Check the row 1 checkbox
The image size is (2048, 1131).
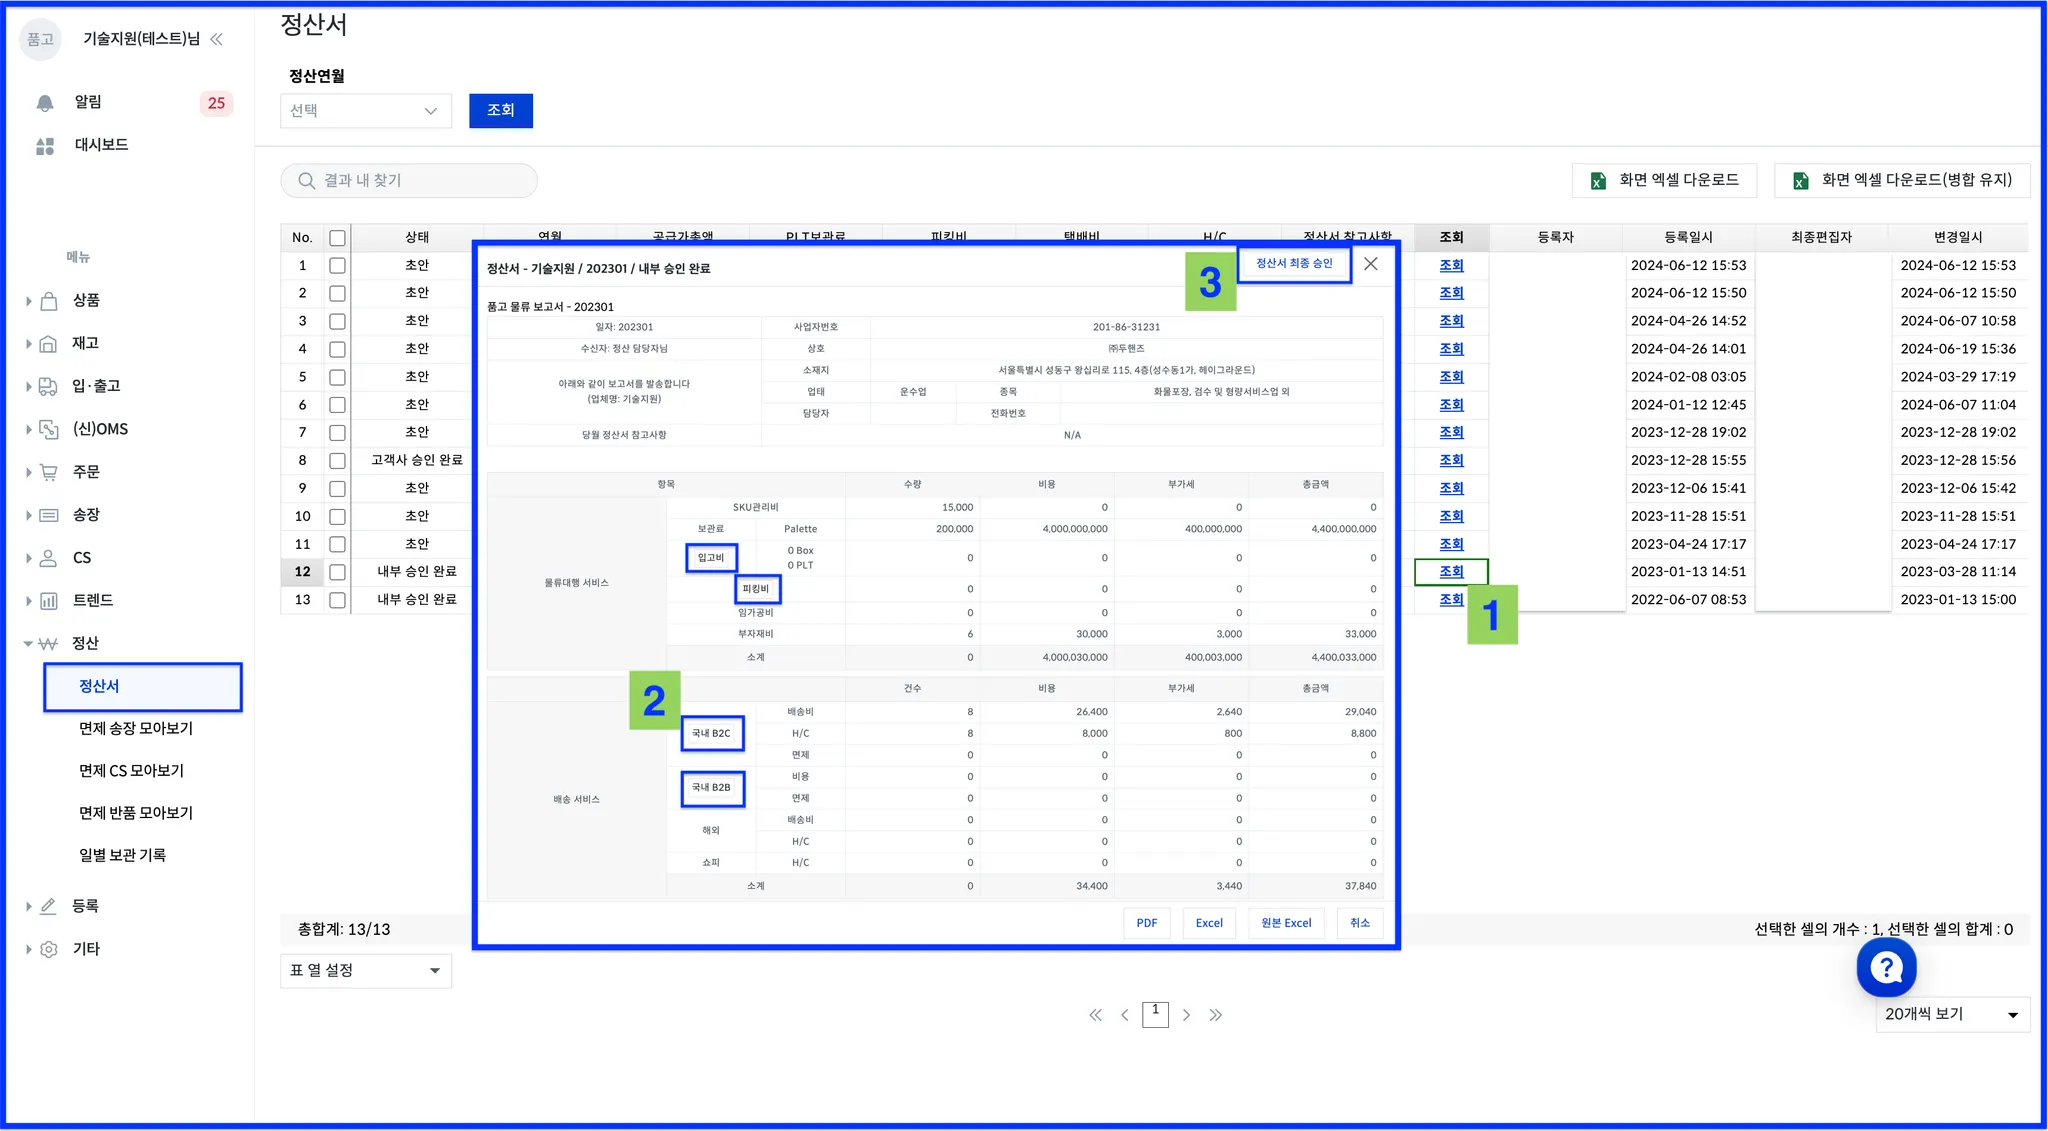click(337, 266)
